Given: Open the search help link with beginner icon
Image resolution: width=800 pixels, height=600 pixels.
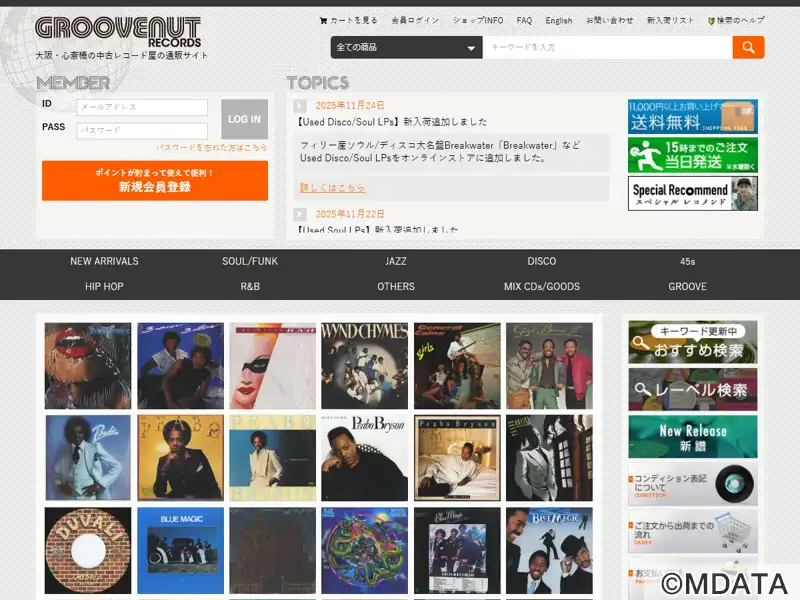Looking at the screenshot, I should pyautogui.click(x=736, y=20).
